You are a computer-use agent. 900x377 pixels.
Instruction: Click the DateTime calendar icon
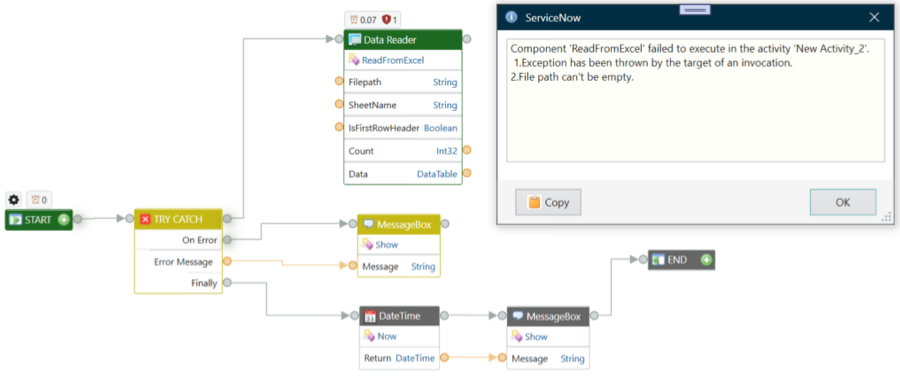(371, 316)
